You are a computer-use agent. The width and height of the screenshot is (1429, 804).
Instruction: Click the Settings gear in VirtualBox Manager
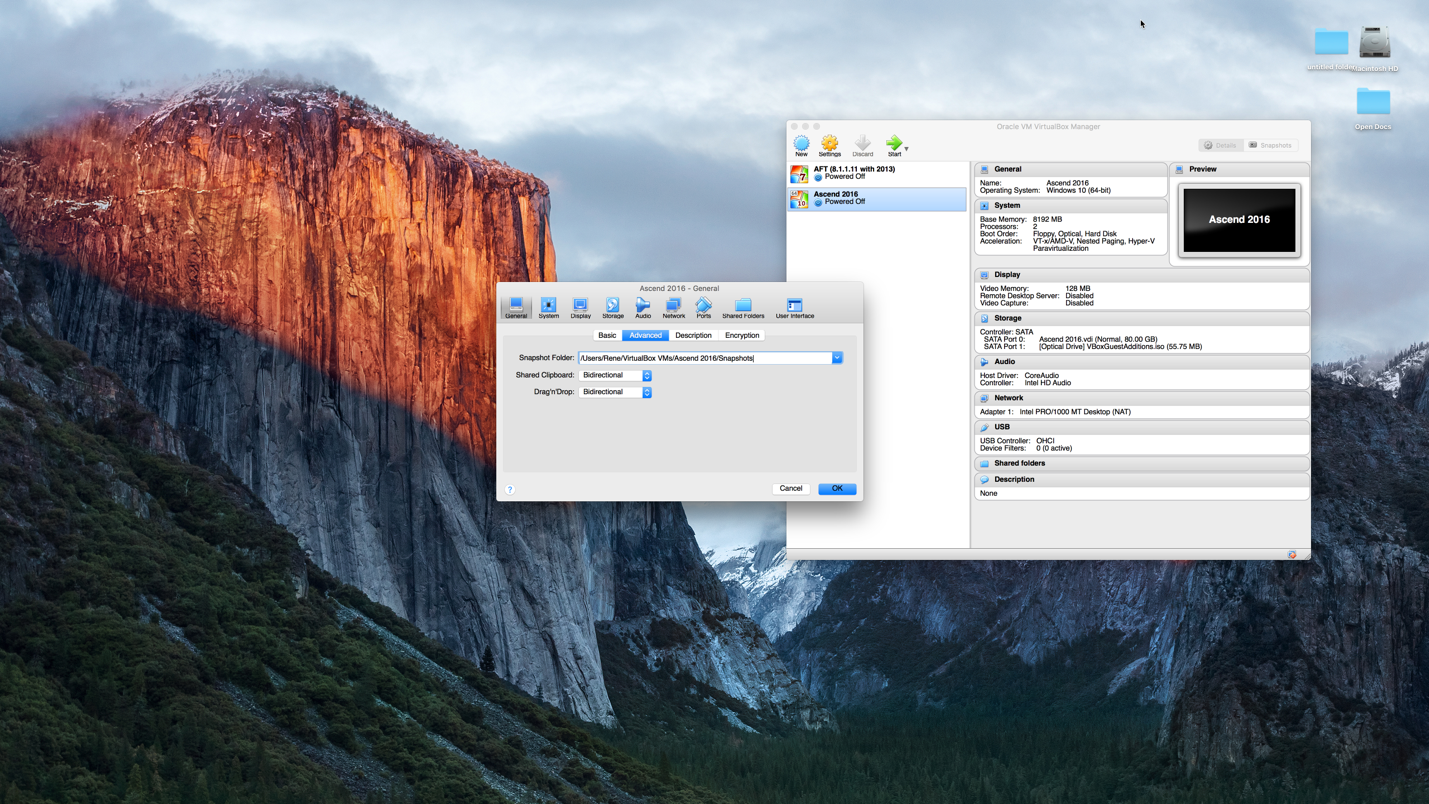click(x=830, y=146)
